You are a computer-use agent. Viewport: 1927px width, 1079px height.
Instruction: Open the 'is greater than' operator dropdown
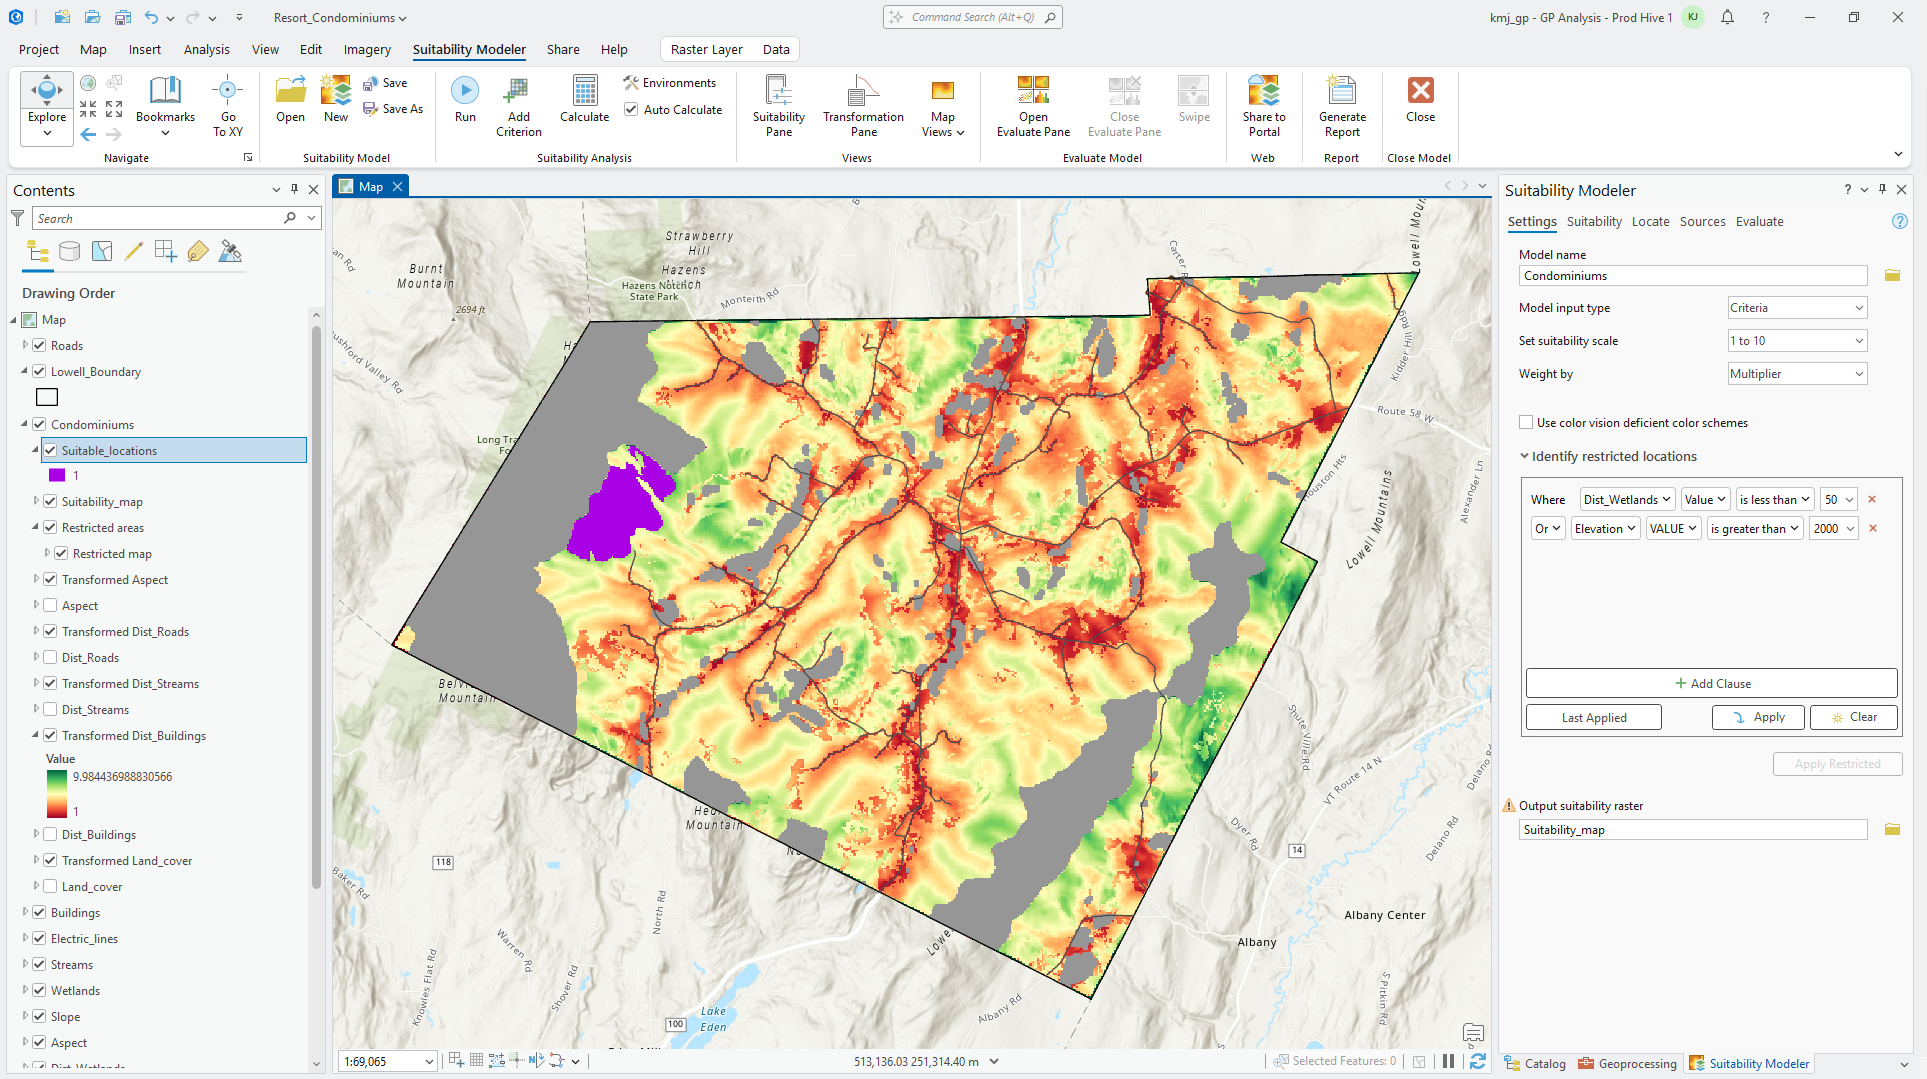1755,529
